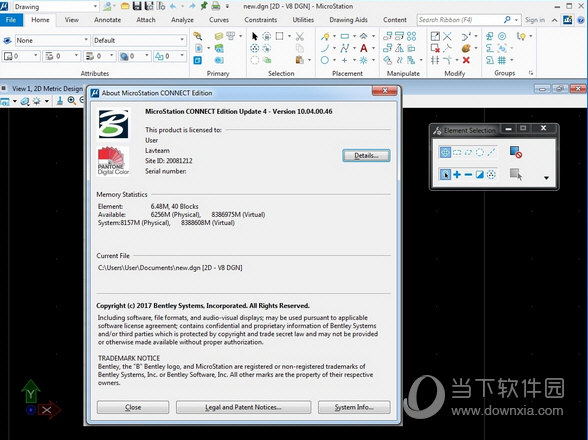Open the File backstage tab

(11, 20)
